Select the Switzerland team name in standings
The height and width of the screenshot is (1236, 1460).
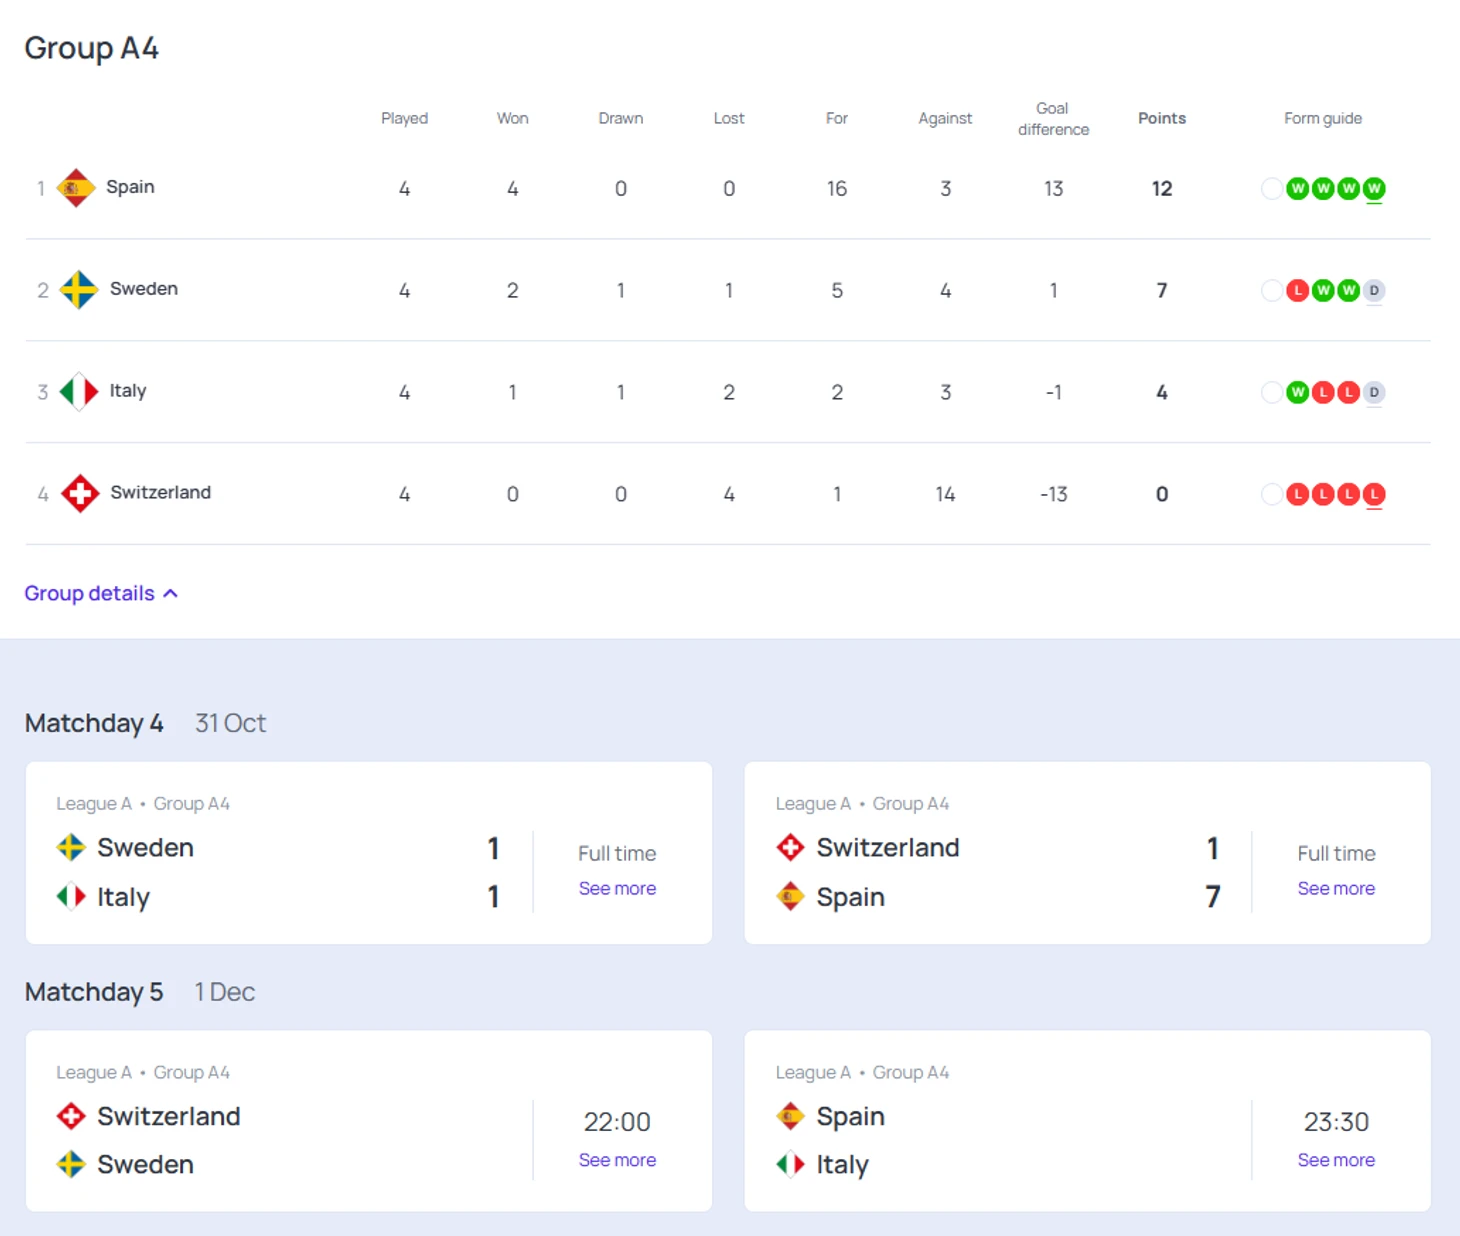click(x=160, y=493)
